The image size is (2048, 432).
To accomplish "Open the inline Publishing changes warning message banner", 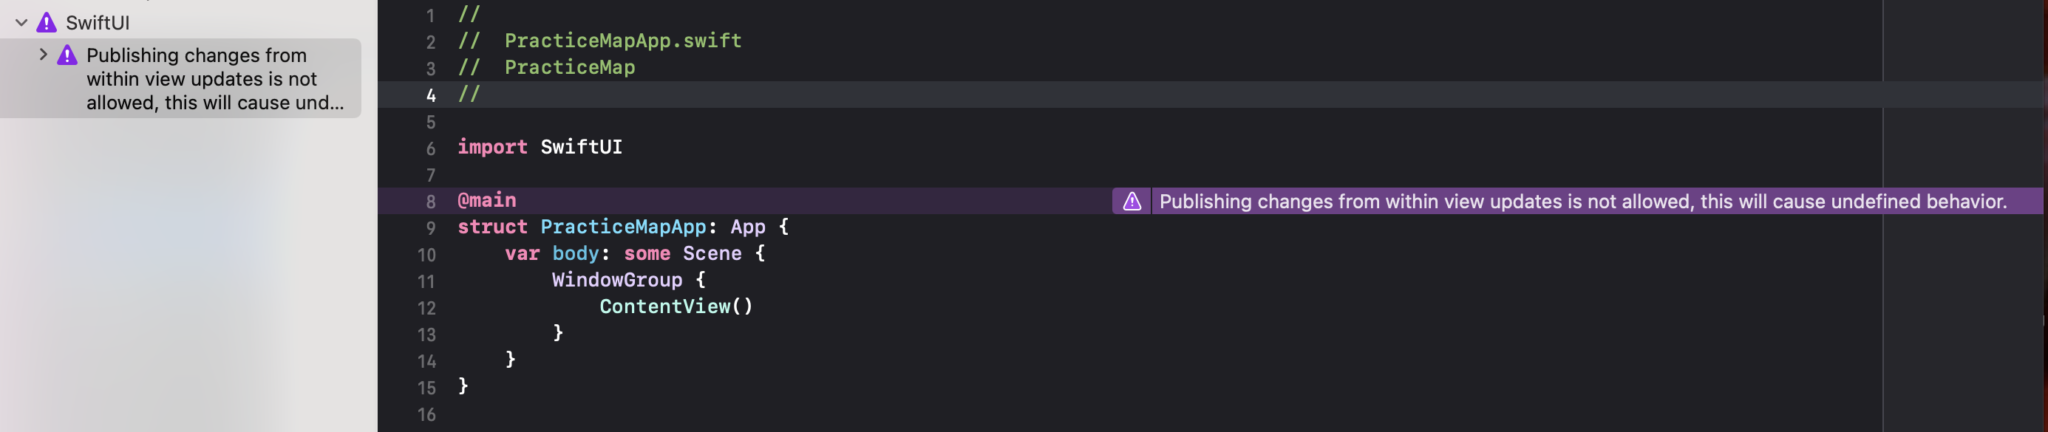I will pos(1582,202).
